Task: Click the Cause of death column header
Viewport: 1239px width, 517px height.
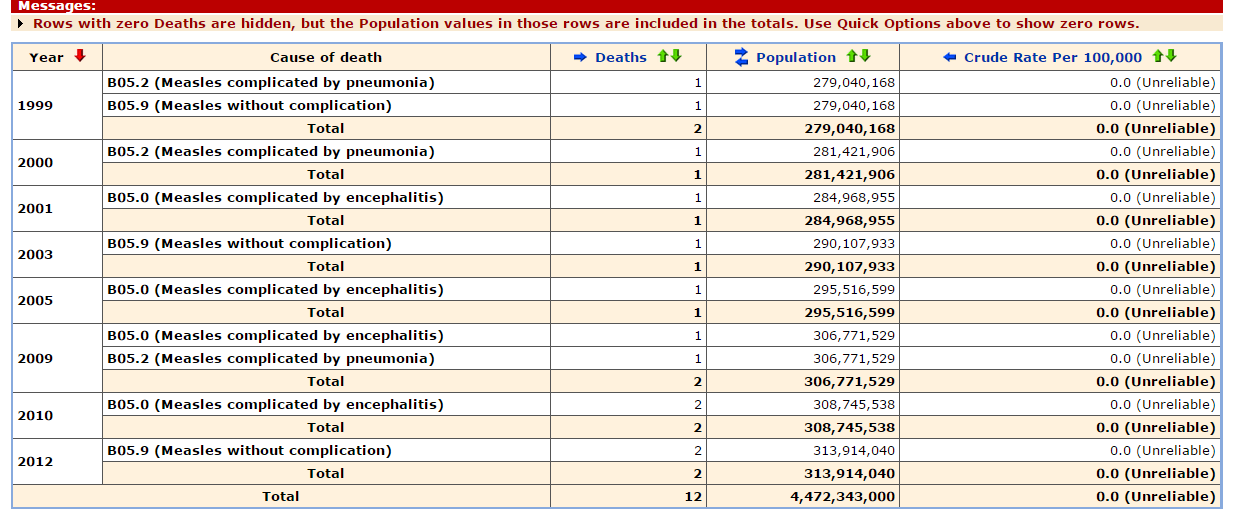Action: [x=326, y=57]
